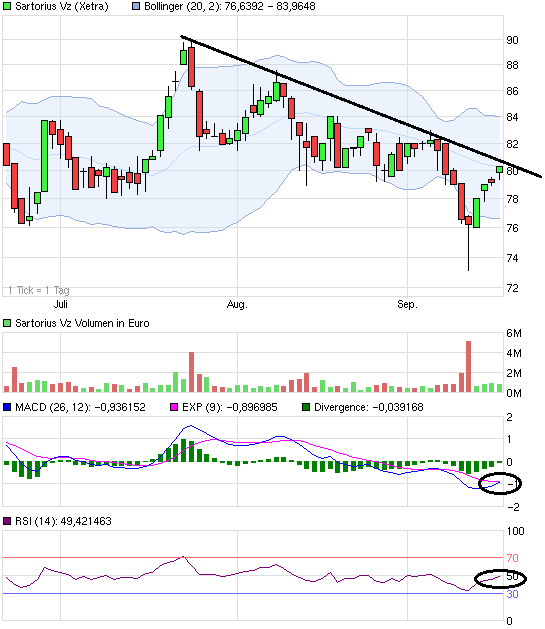
Task: Click volume axis label 6M
Action: pyautogui.click(x=514, y=333)
